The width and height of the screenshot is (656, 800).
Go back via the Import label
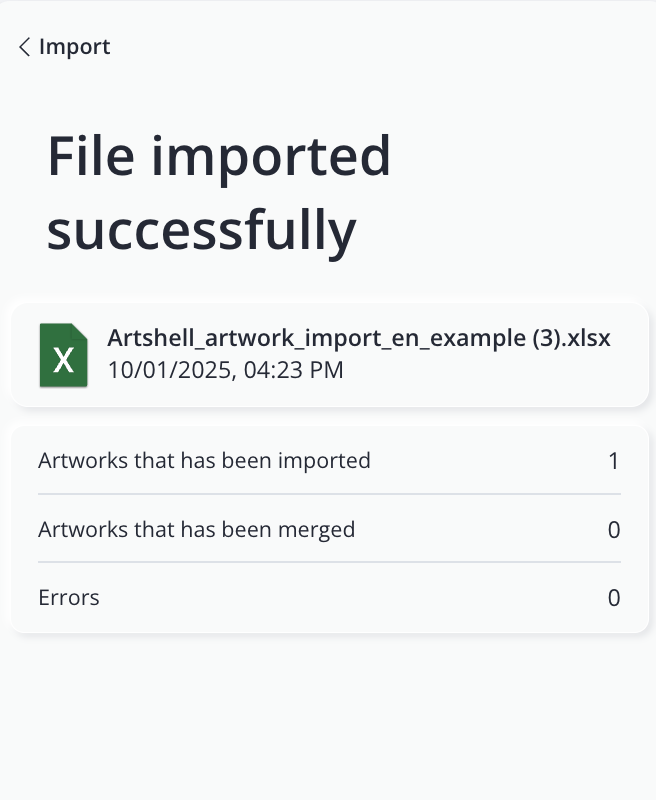[74, 47]
